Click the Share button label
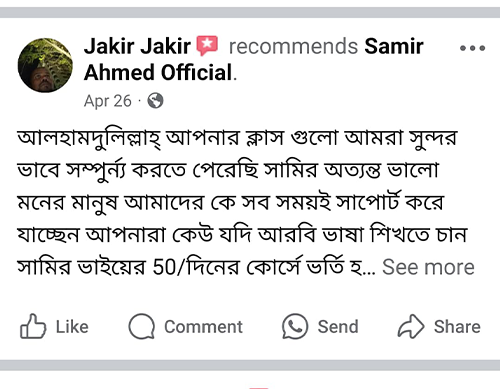The width and height of the screenshot is (500, 389). (457, 327)
